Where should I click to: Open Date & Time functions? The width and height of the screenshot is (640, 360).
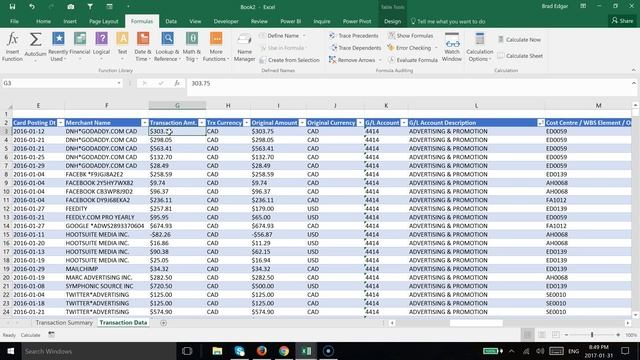(x=143, y=47)
